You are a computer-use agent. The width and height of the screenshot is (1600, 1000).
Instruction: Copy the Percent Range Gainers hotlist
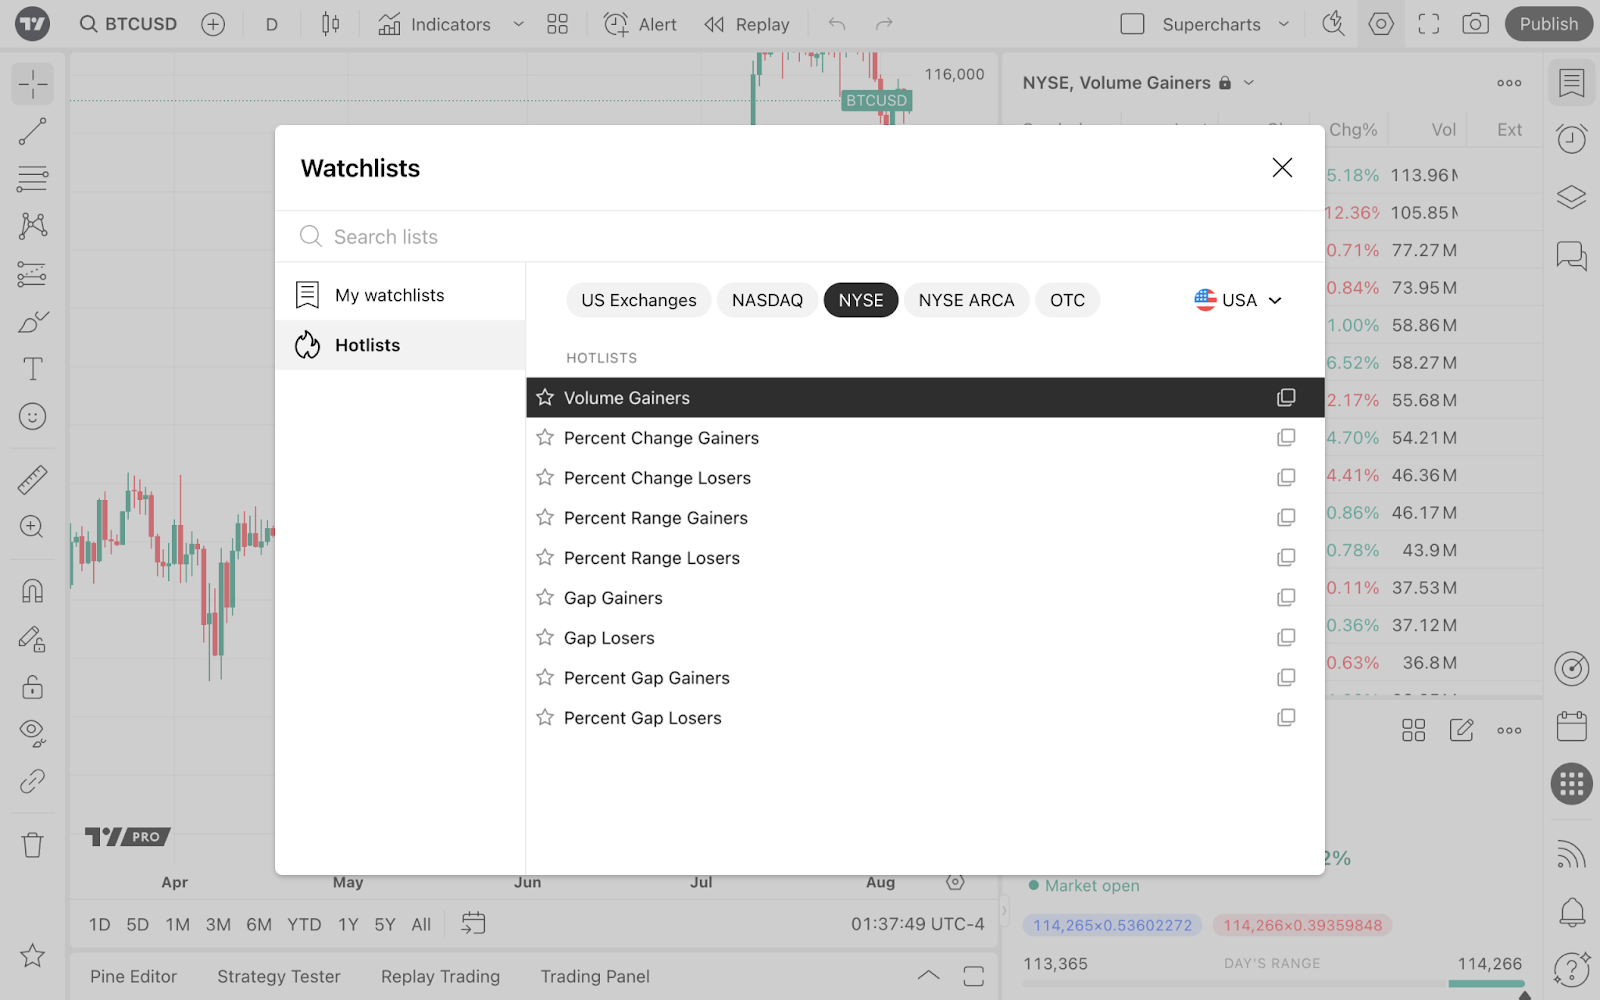click(x=1286, y=517)
